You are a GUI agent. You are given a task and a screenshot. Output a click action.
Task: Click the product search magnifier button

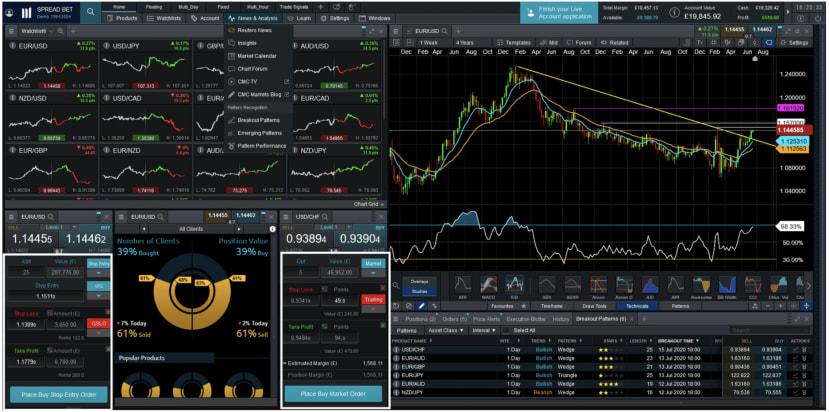[91, 12]
